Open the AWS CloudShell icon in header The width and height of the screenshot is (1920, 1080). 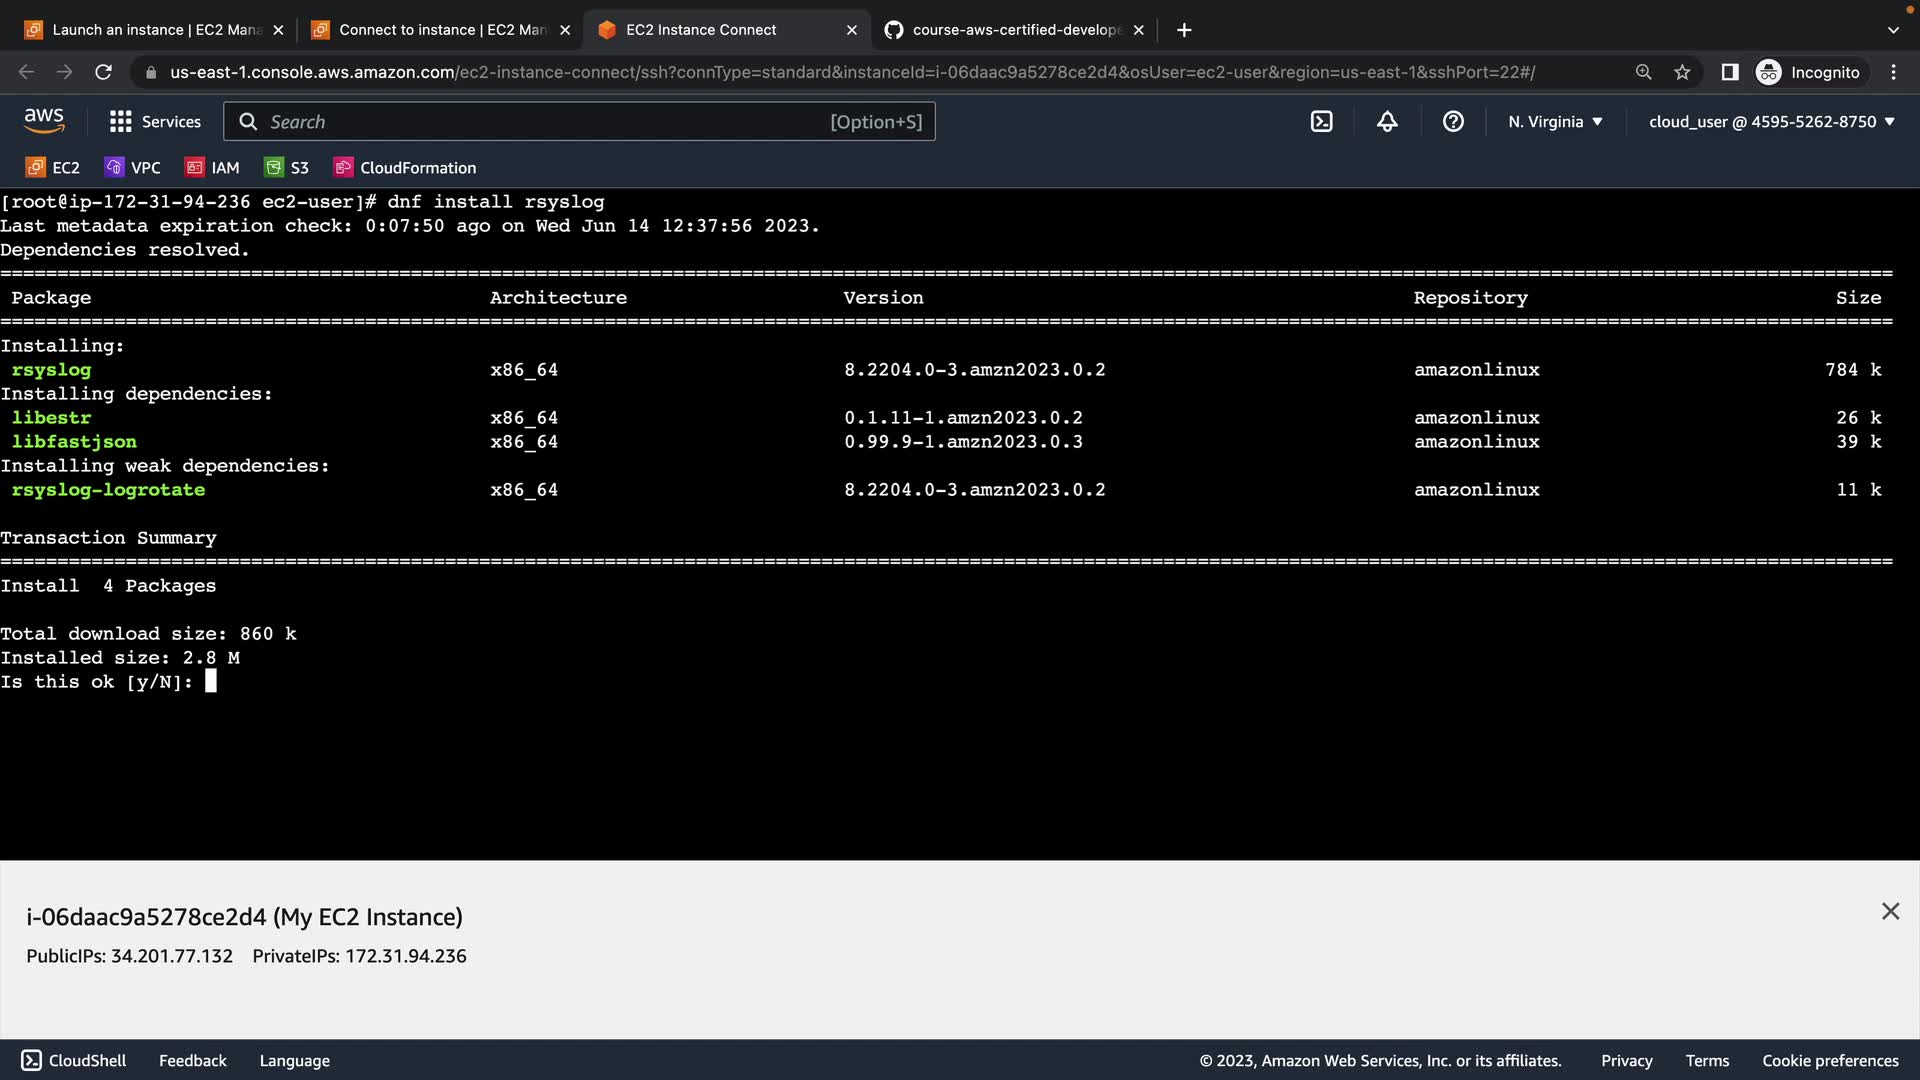point(1321,122)
